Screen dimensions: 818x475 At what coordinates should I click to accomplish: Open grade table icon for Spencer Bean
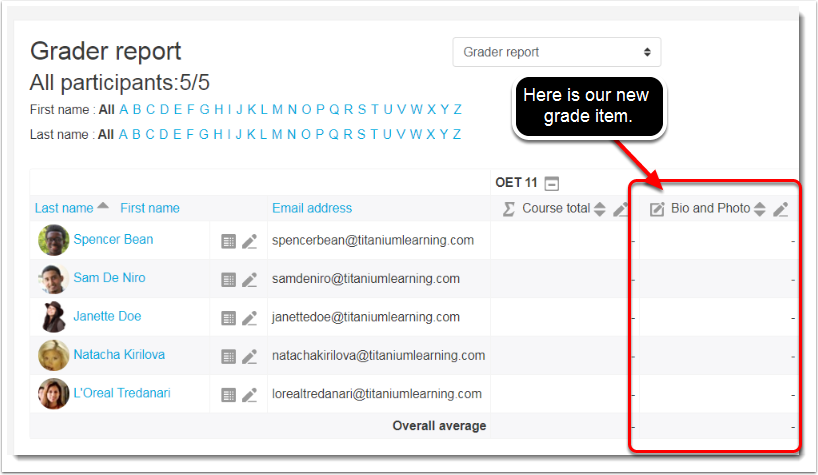pos(228,241)
